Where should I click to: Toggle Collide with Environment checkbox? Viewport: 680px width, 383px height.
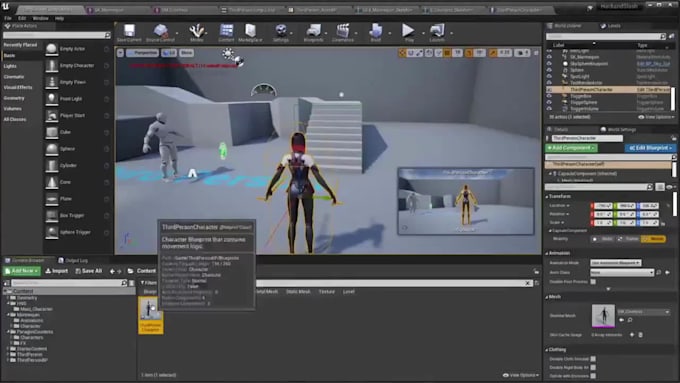(593, 376)
